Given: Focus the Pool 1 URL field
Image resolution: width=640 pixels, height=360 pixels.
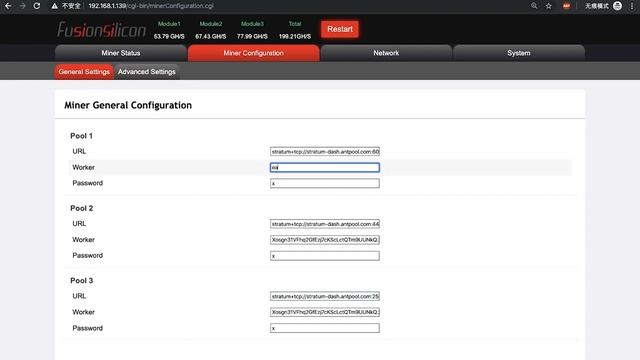Looking at the screenshot, I should (x=324, y=151).
